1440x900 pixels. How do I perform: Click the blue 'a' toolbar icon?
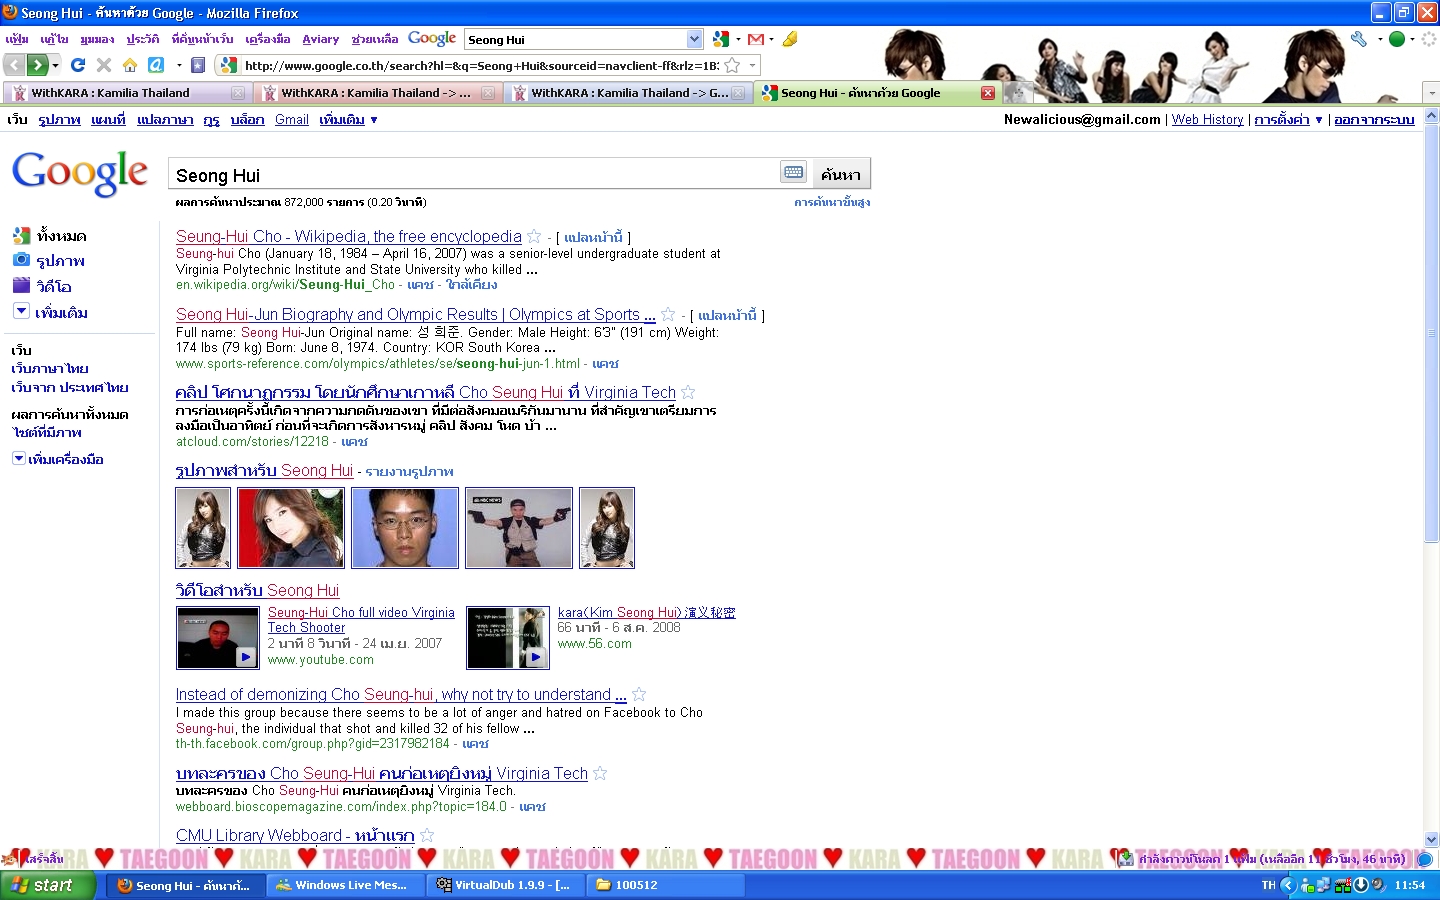[x=156, y=65]
